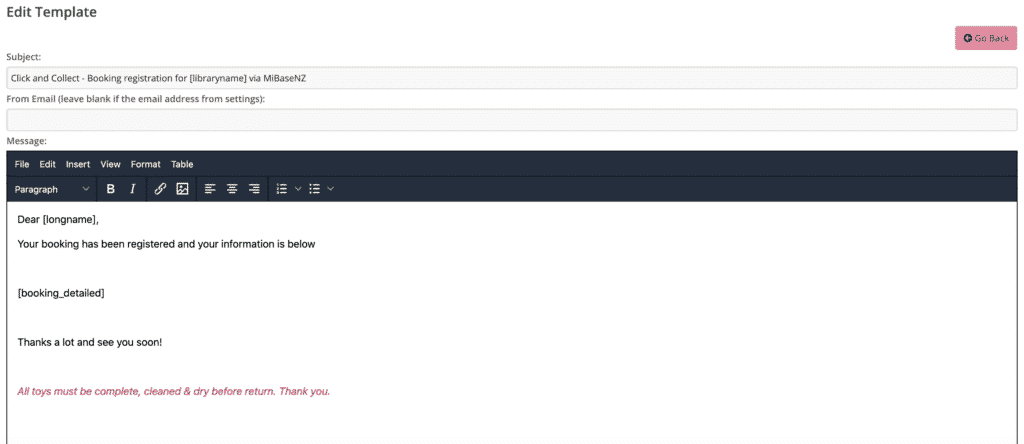The image size is (1024, 444).
Task: Insert a link with the chain icon
Action: point(160,189)
